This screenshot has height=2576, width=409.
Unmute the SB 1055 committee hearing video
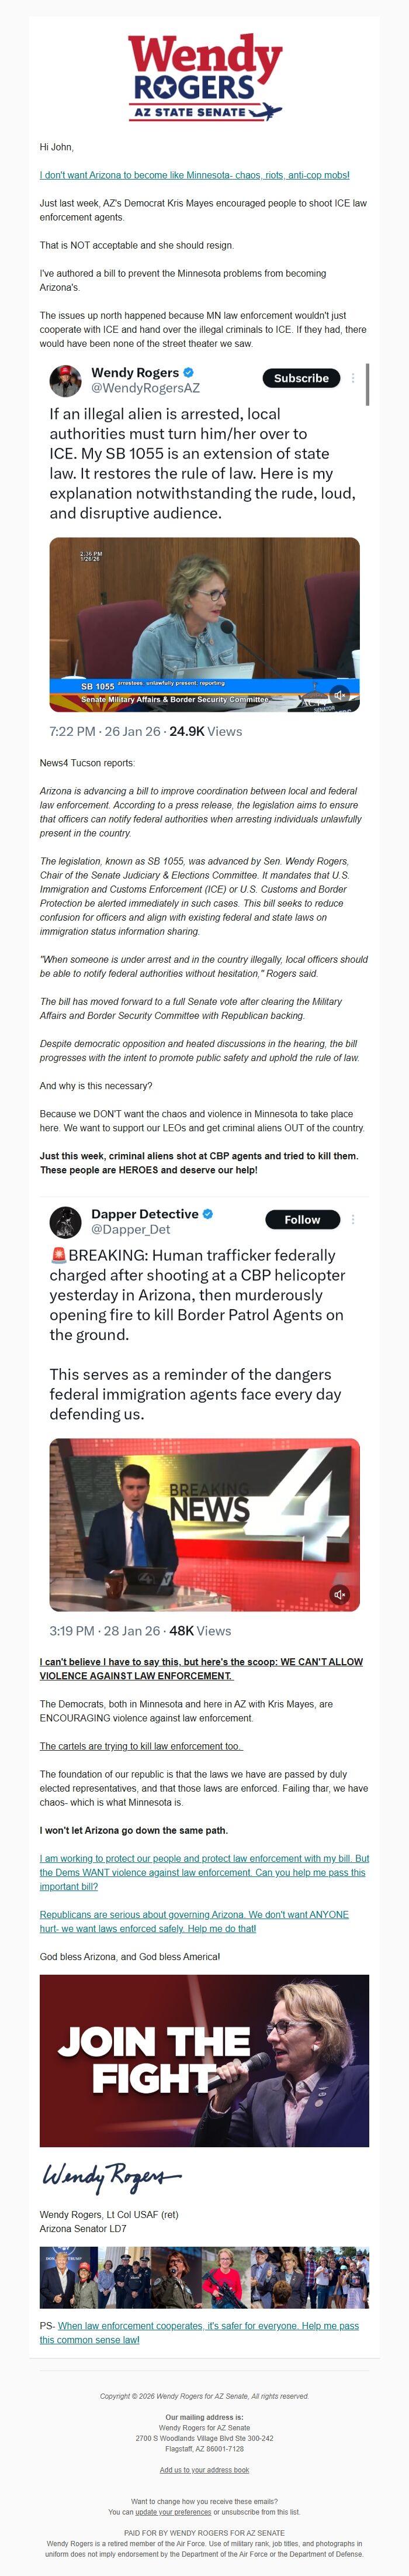coord(340,694)
